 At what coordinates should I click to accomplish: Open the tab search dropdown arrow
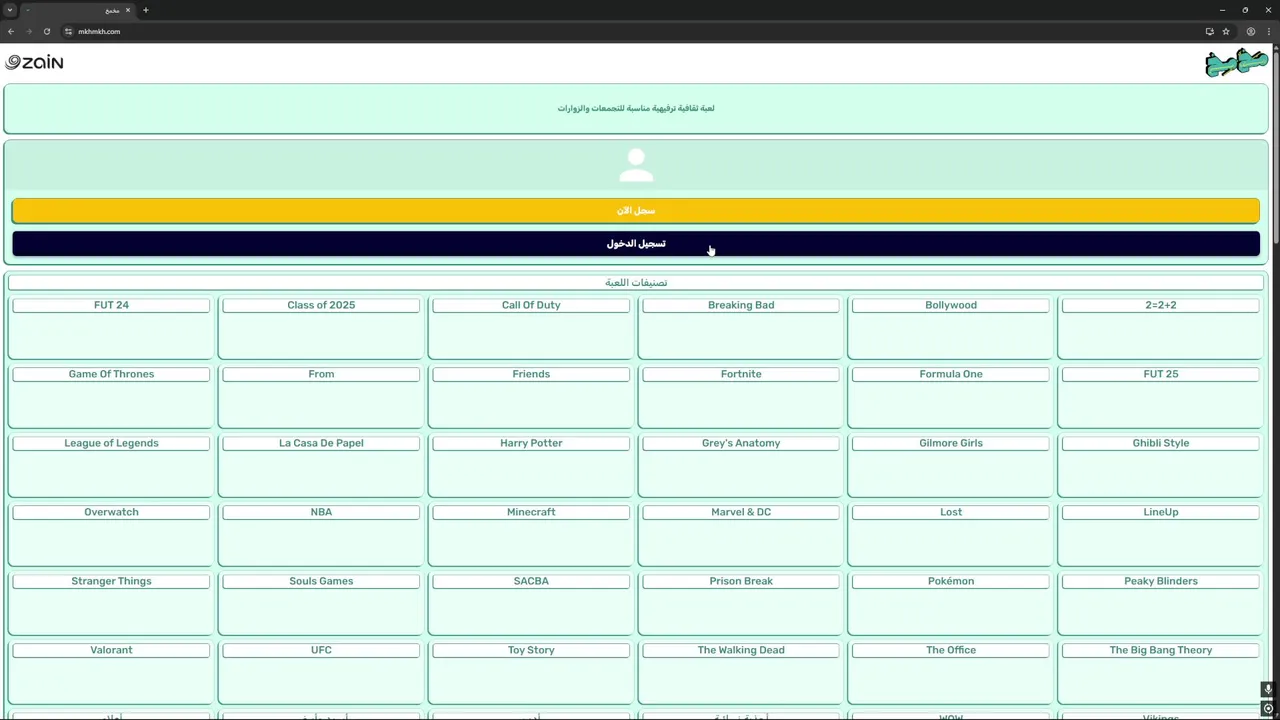[10, 10]
